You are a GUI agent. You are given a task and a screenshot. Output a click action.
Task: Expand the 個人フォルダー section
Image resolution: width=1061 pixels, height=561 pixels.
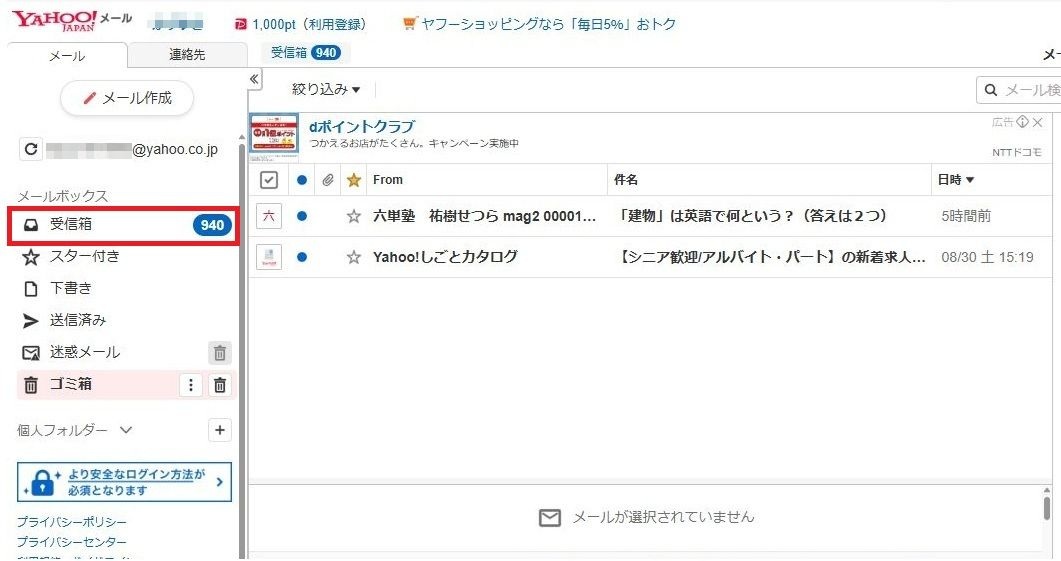click(125, 430)
